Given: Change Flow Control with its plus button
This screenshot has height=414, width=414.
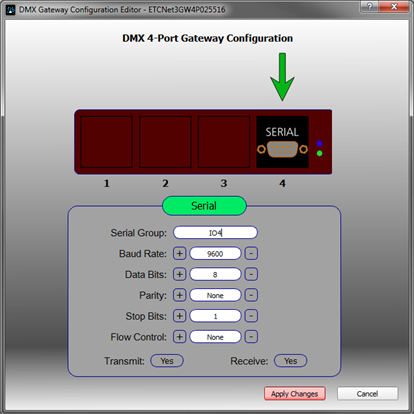Looking at the screenshot, I should pos(179,337).
